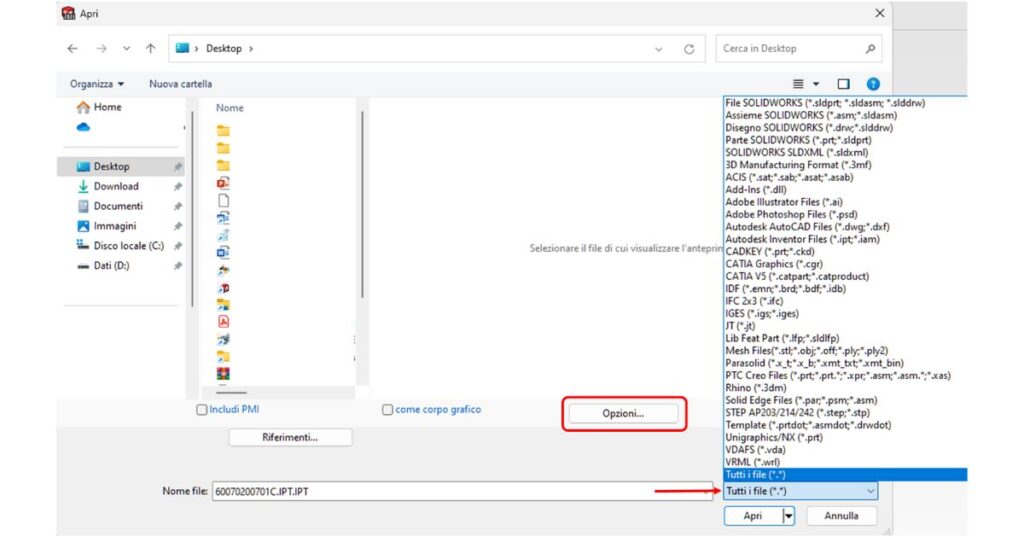
Task: Click the pin icon beside Download
Action: [177, 187]
